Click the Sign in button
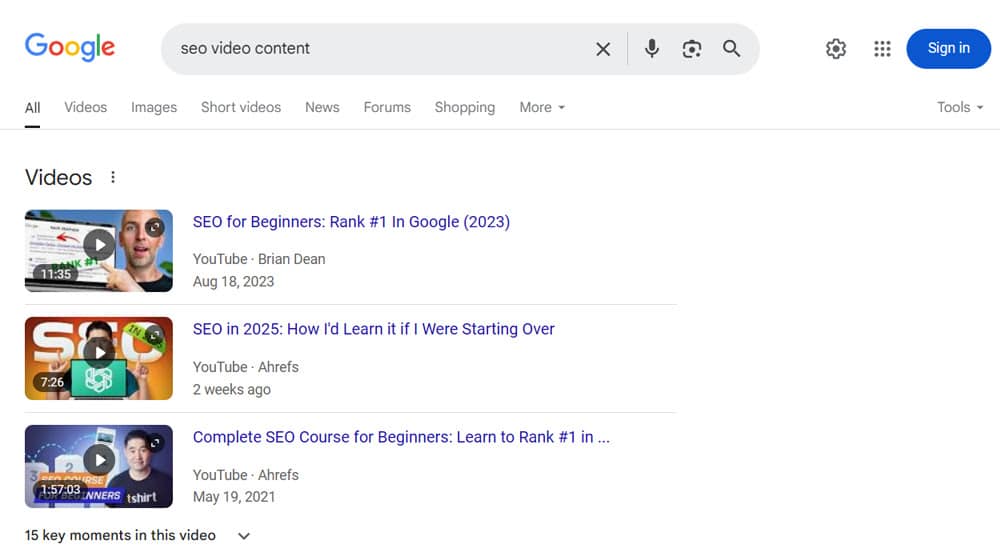1000x560 pixels. pos(948,48)
